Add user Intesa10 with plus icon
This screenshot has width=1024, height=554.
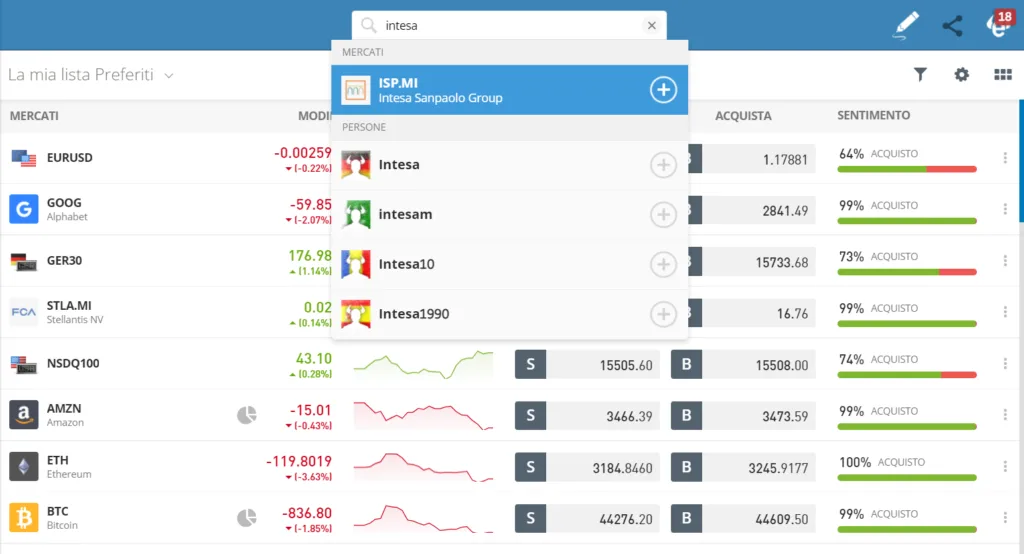click(663, 264)
